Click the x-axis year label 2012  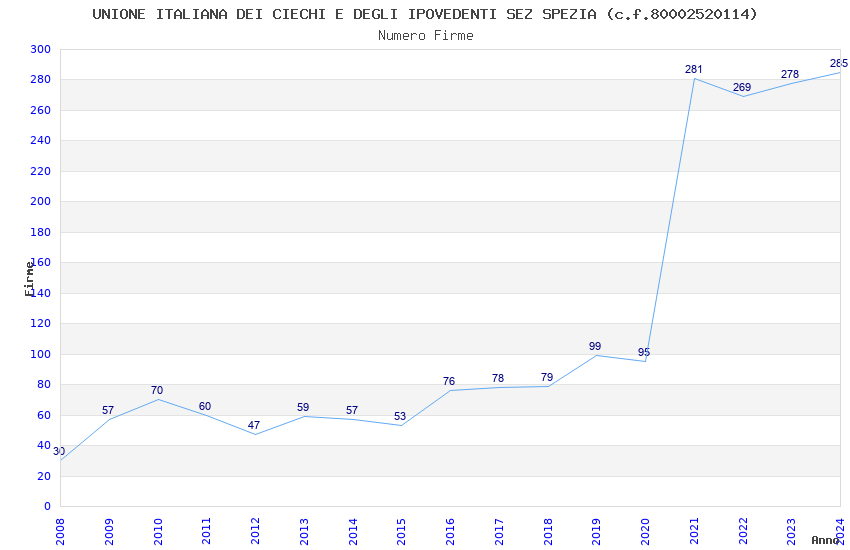coord(255,531)
